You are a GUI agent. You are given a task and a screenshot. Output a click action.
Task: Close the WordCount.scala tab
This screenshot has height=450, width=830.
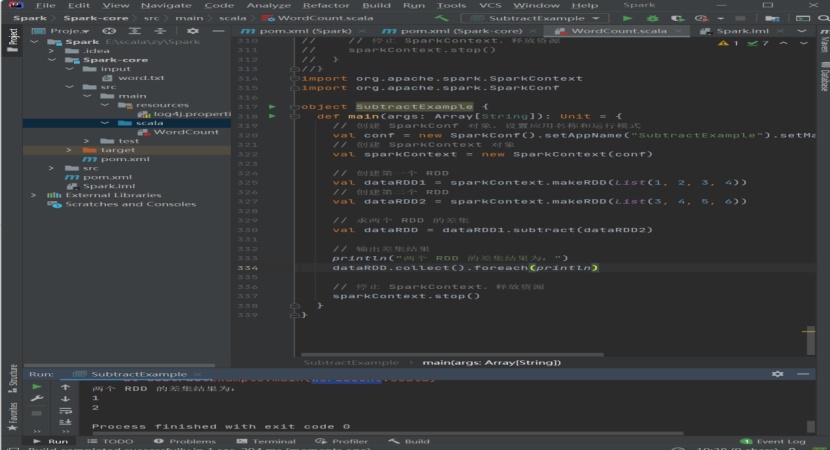[x=679, y=31]
